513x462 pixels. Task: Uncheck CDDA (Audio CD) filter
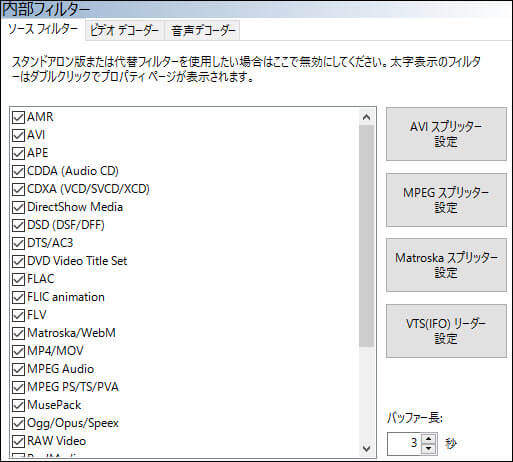[x=18, y=171]
